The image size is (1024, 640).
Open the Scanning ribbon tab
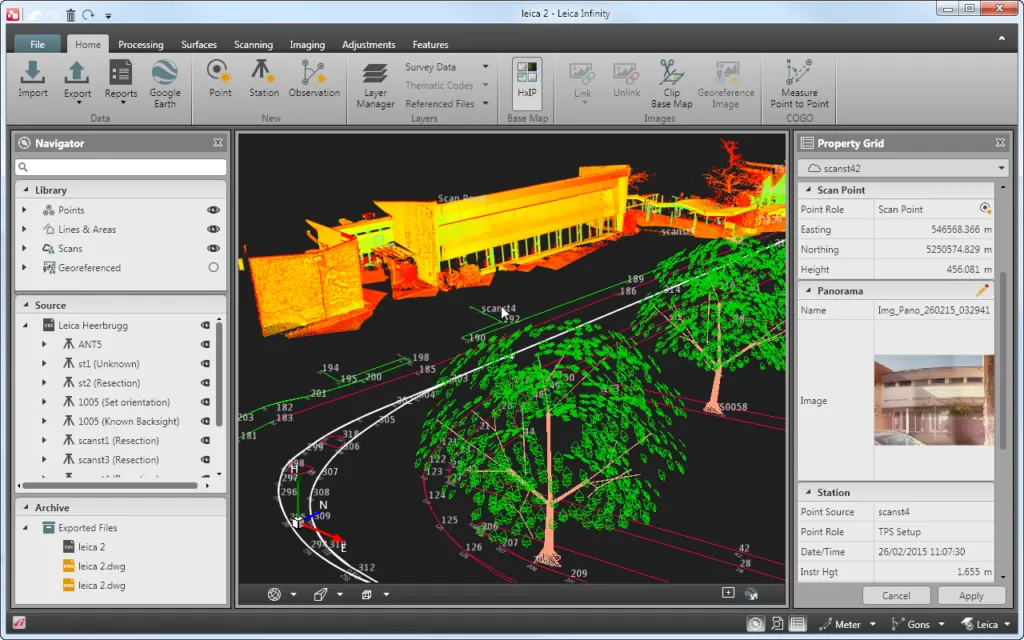pyautogui.click(x=253, y=45)
